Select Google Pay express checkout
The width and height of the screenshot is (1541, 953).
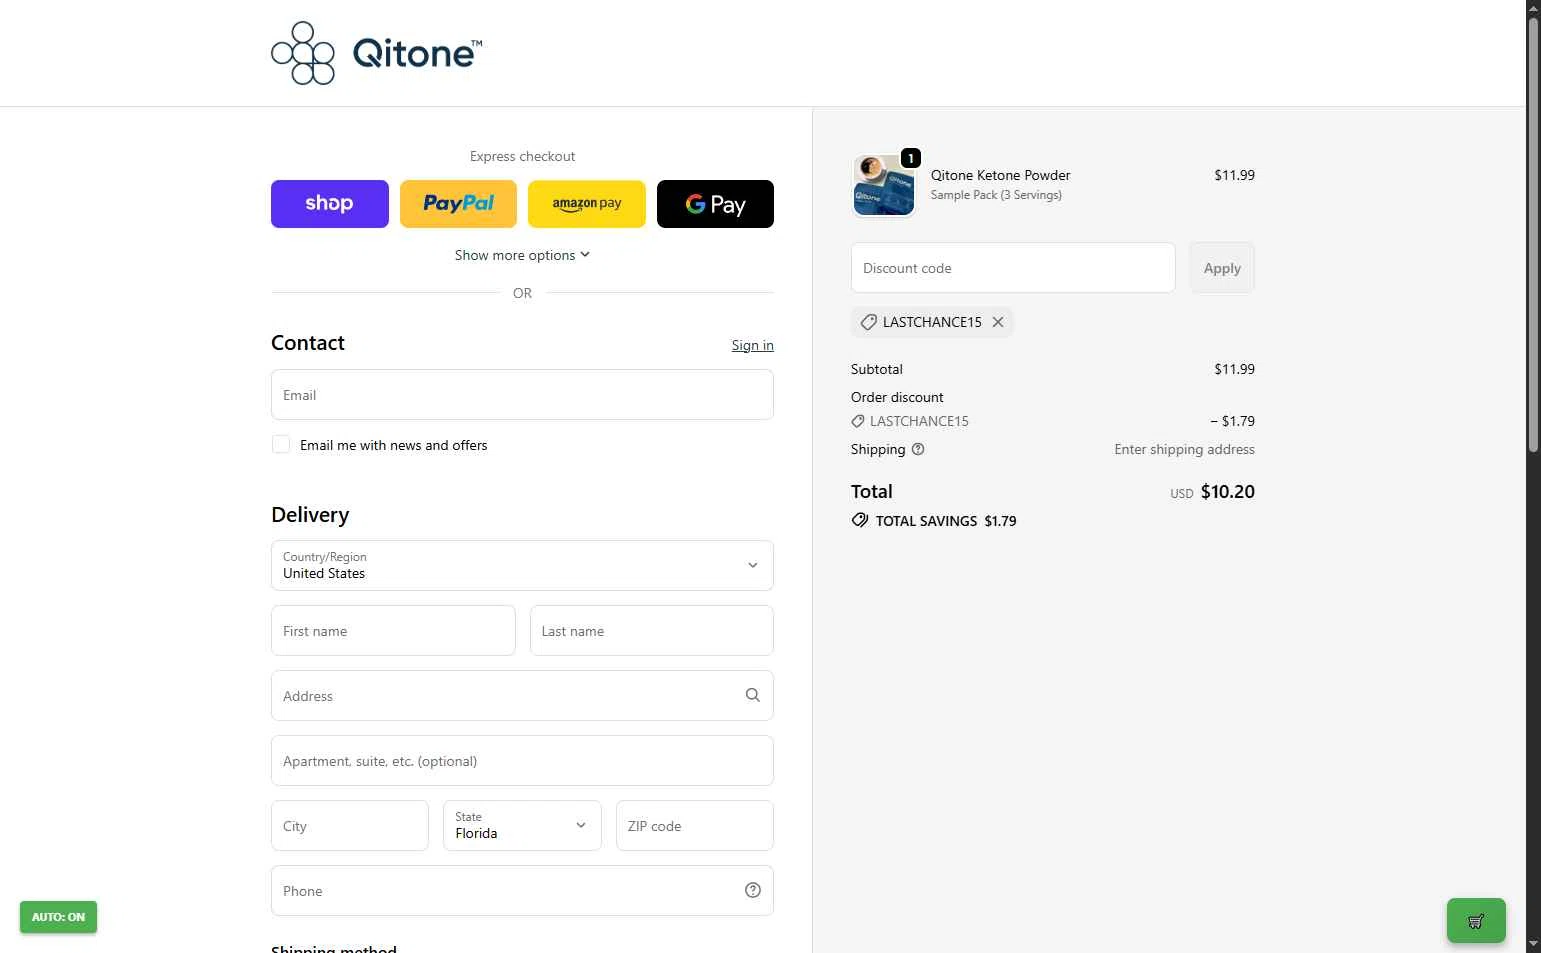[x=715, y=204]
